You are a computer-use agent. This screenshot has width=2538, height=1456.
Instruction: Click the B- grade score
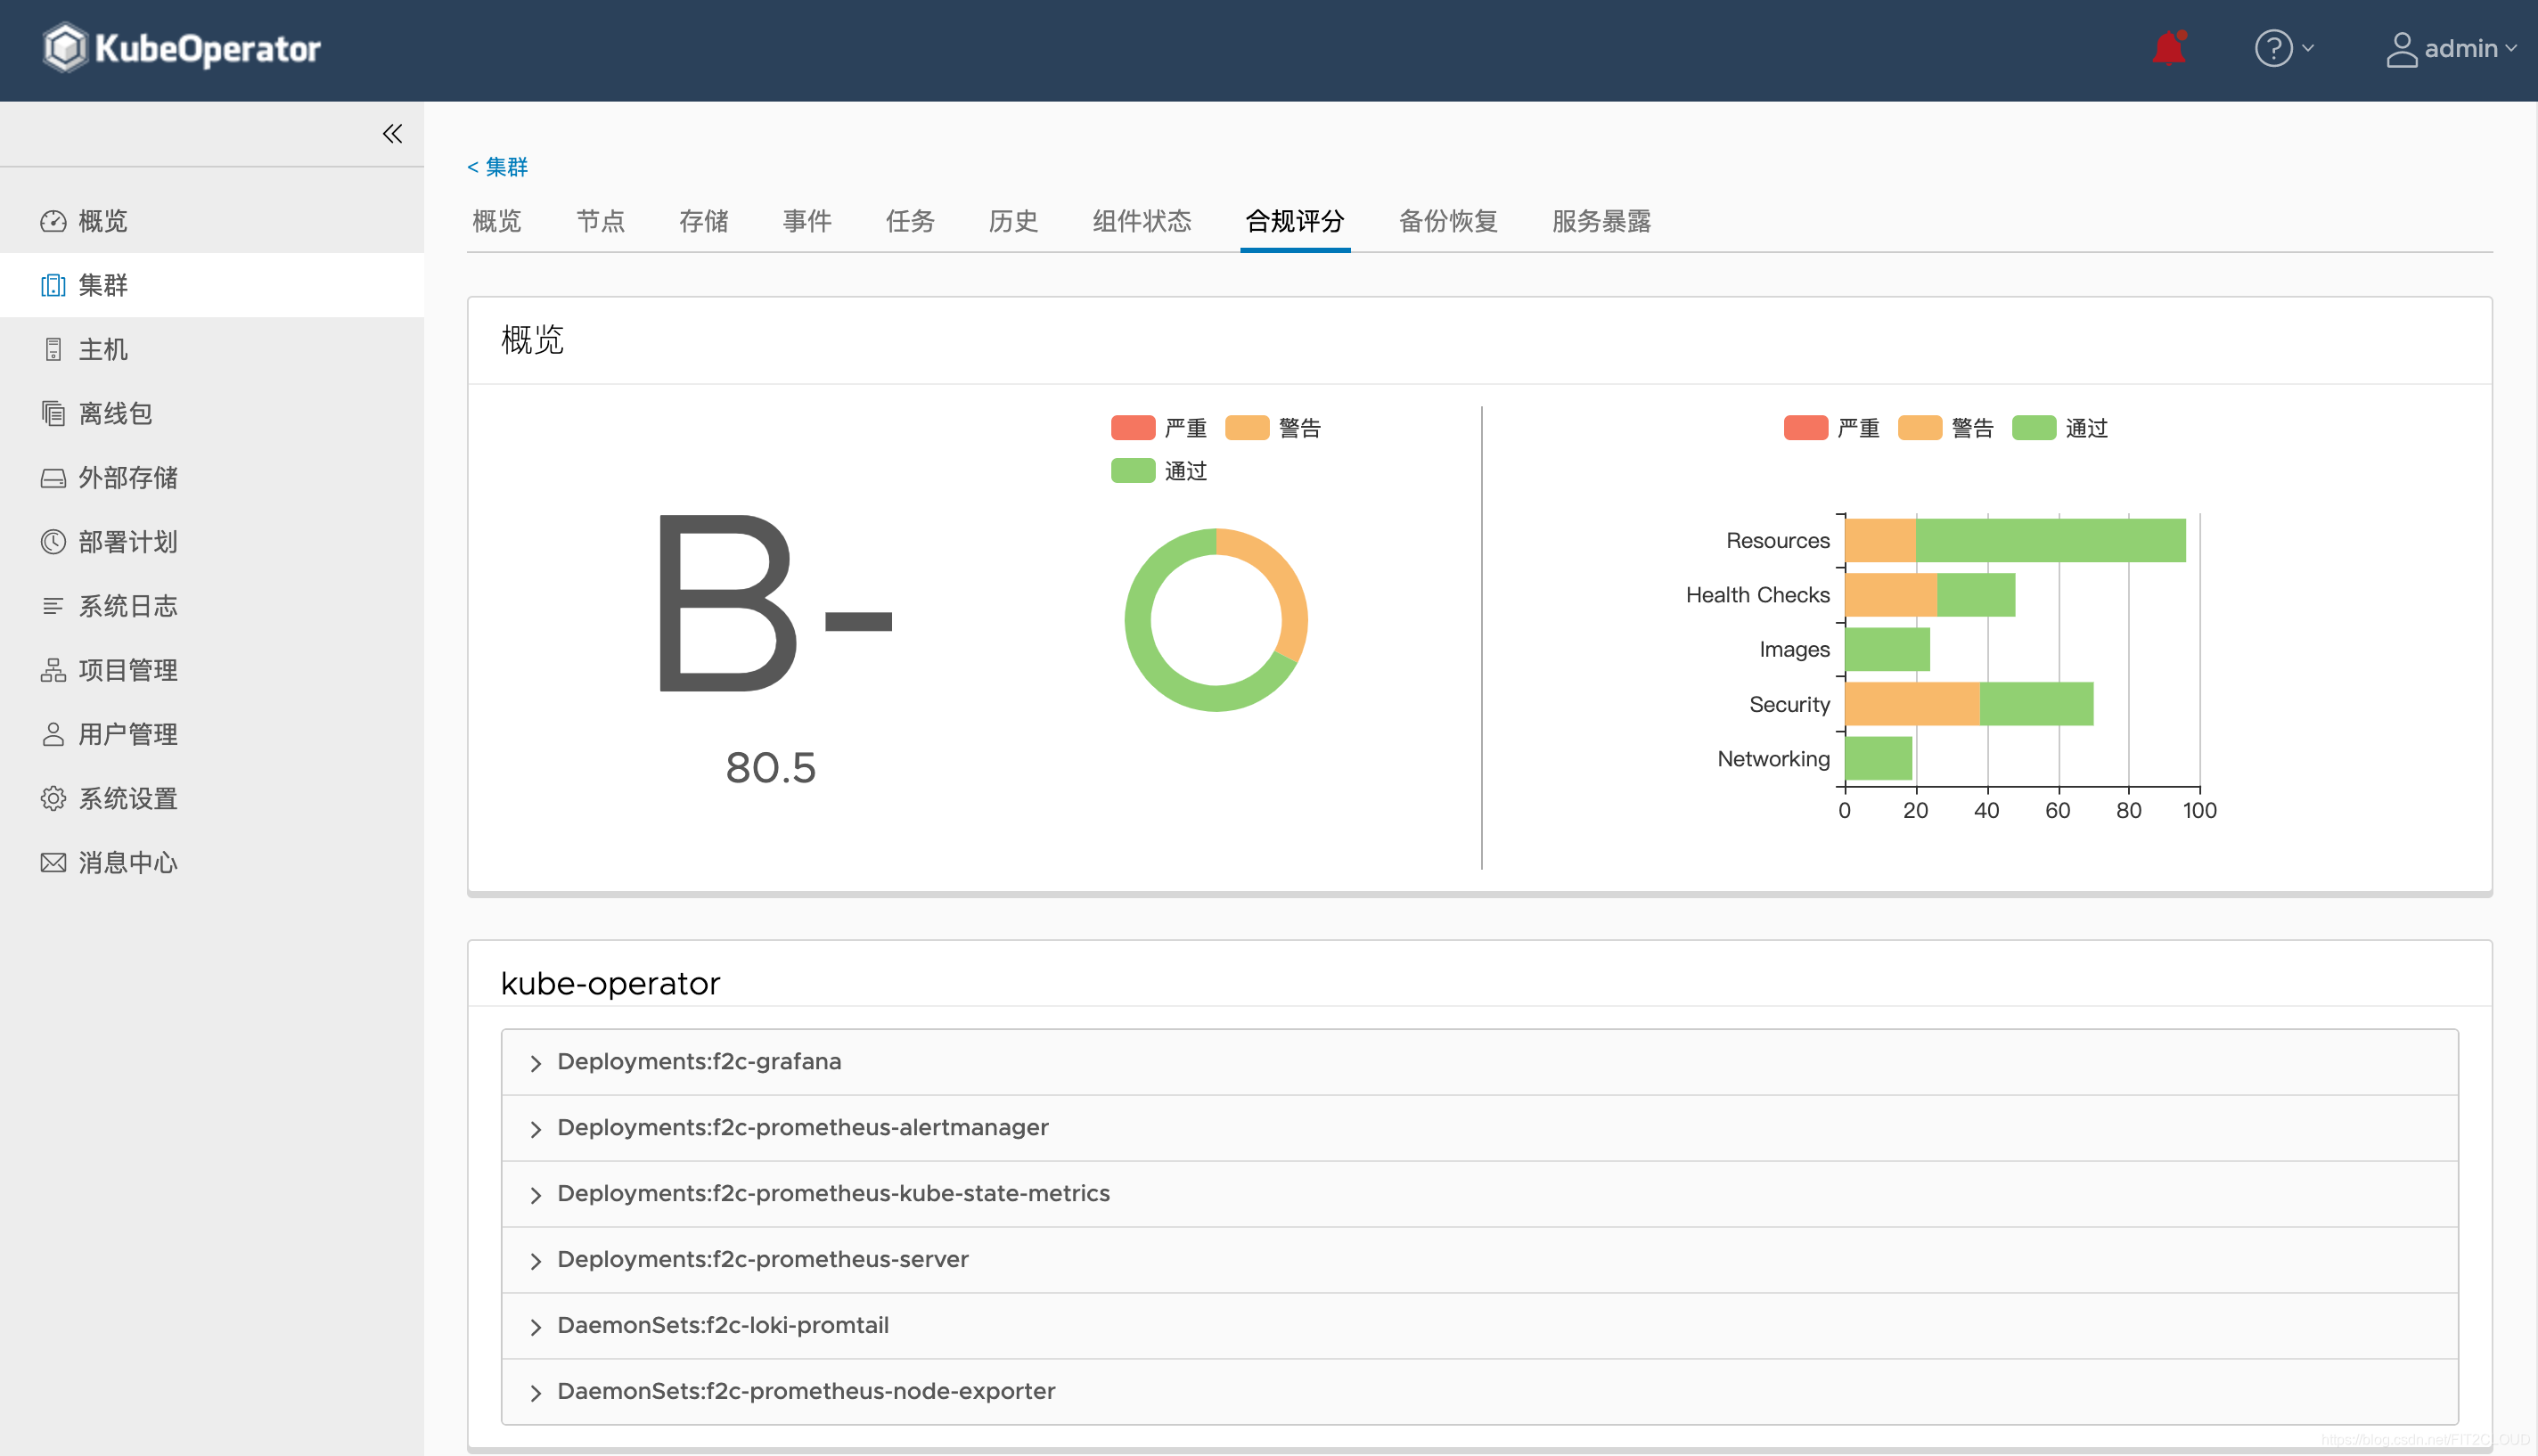pos(774,603)
